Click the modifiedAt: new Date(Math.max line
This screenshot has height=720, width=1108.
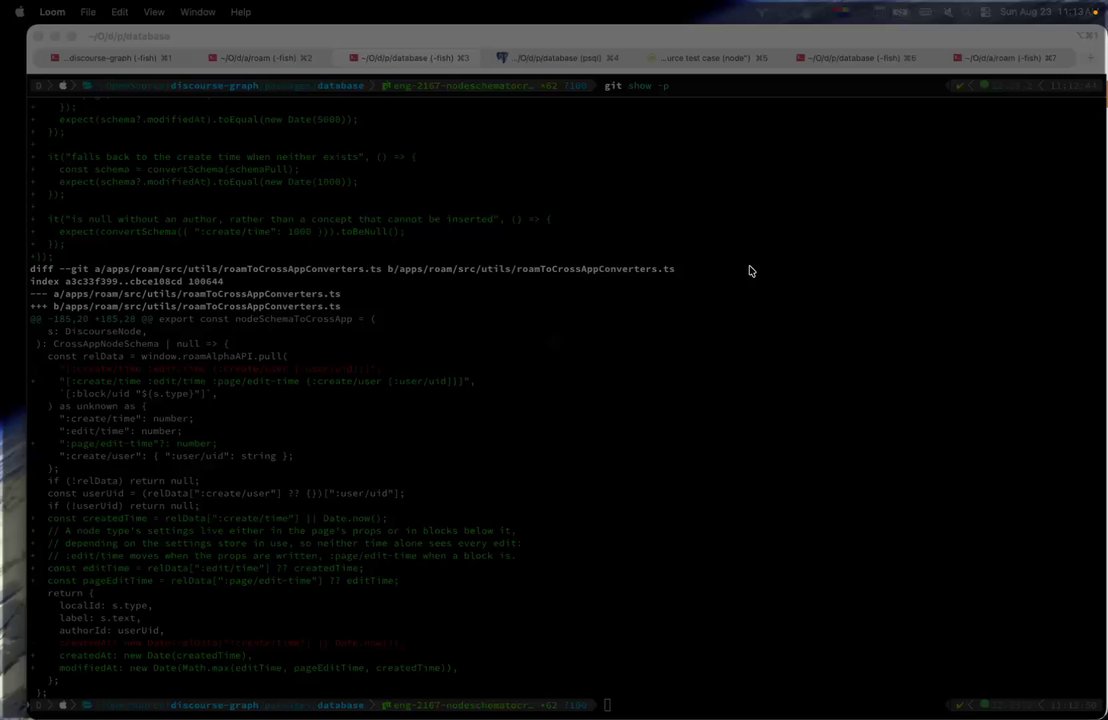(259, 668)
